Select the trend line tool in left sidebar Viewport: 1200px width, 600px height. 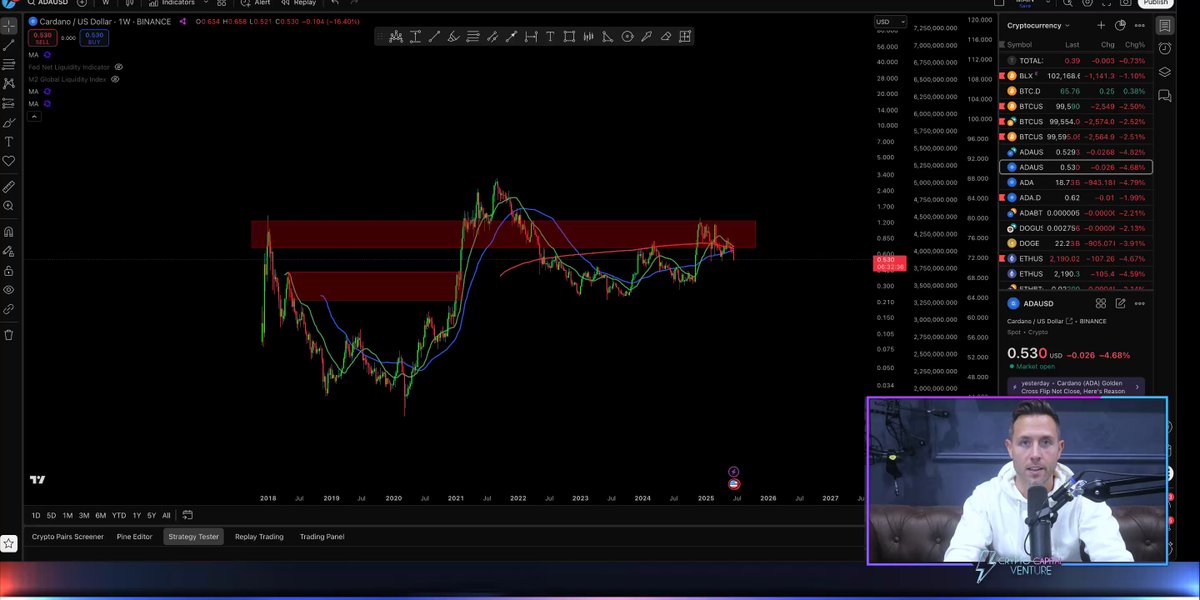tap(9, 45)
